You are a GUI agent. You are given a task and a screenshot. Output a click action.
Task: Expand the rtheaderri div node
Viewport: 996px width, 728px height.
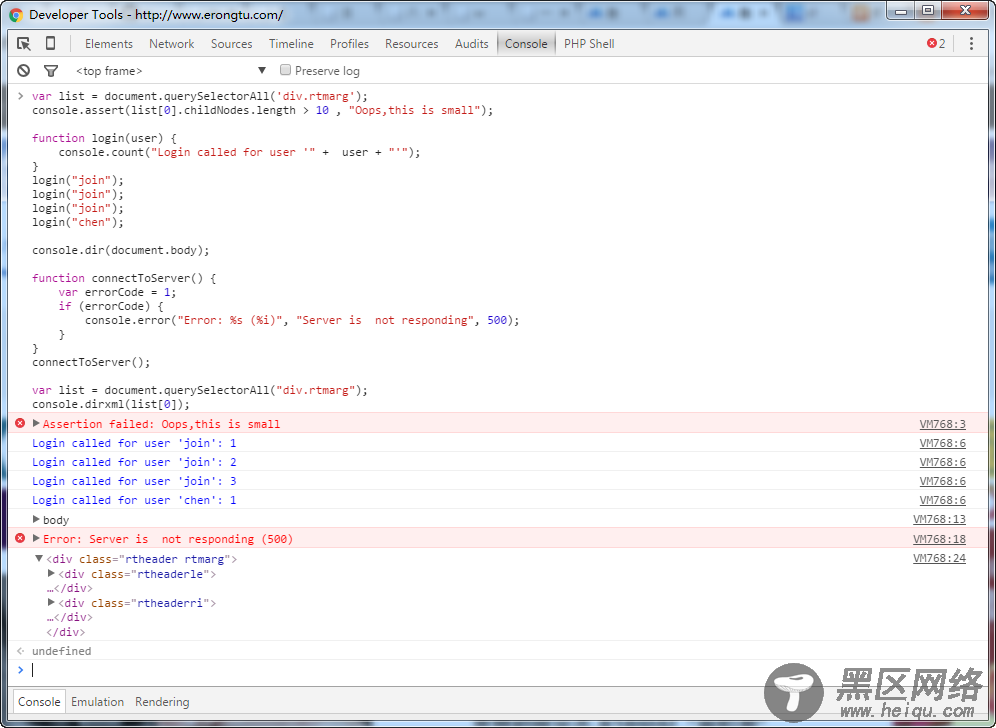click(x=51, y=602)
